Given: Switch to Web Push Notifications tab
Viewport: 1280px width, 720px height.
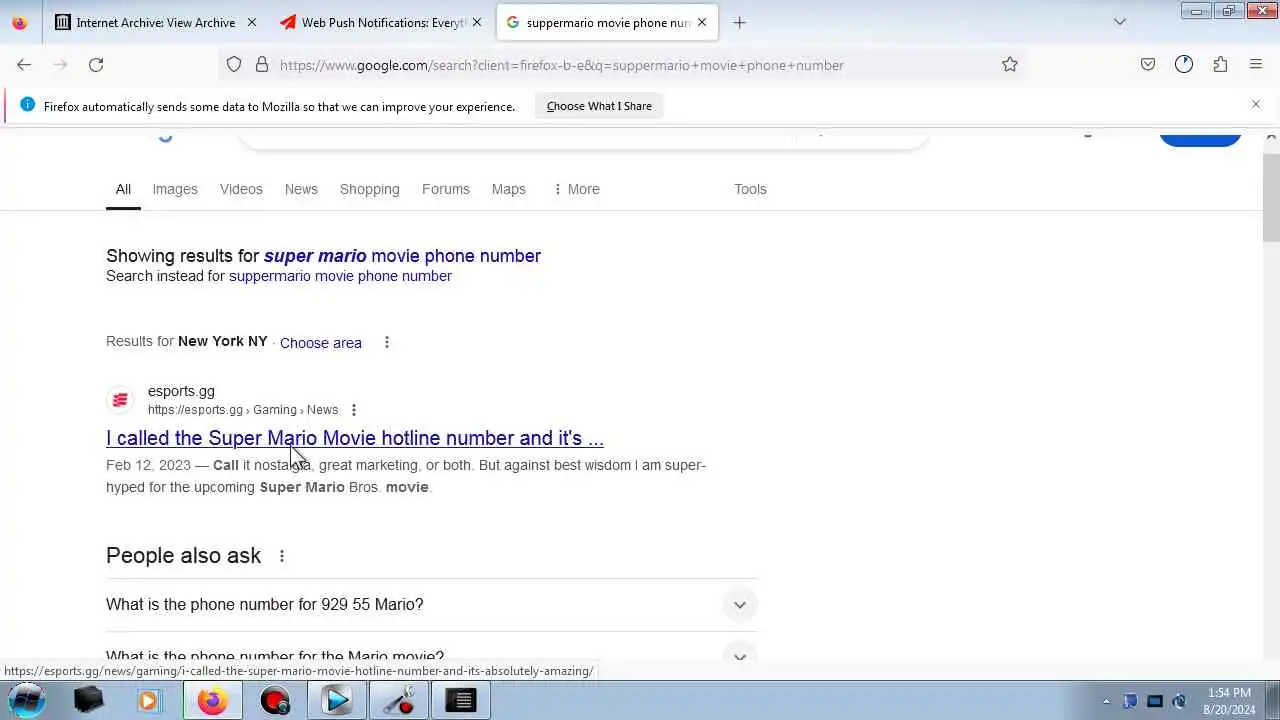Looking at the screenshot, I should (382, 22).
